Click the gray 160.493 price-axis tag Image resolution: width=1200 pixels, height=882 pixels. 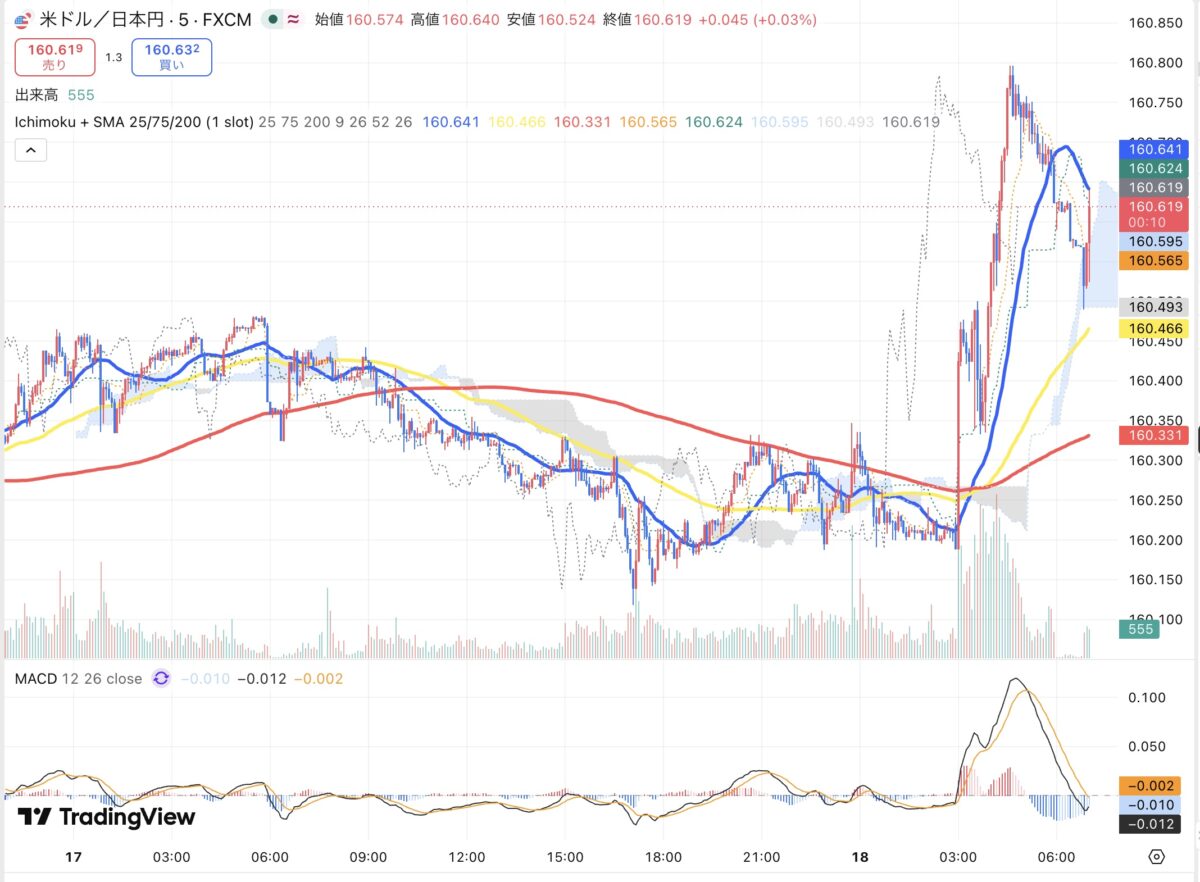coord(1156,307)
